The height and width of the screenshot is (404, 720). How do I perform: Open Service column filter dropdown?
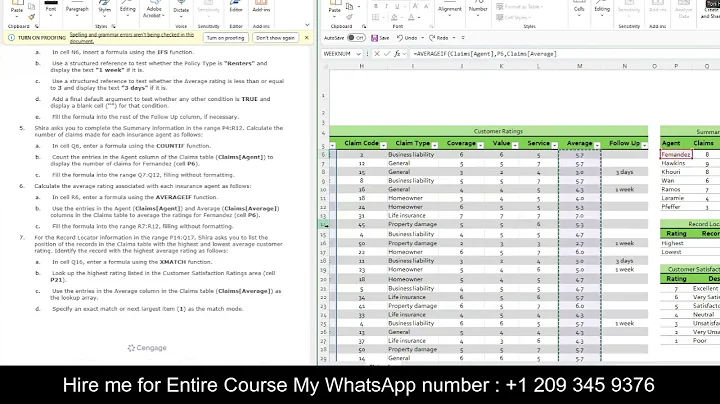[x=555, y=146]
